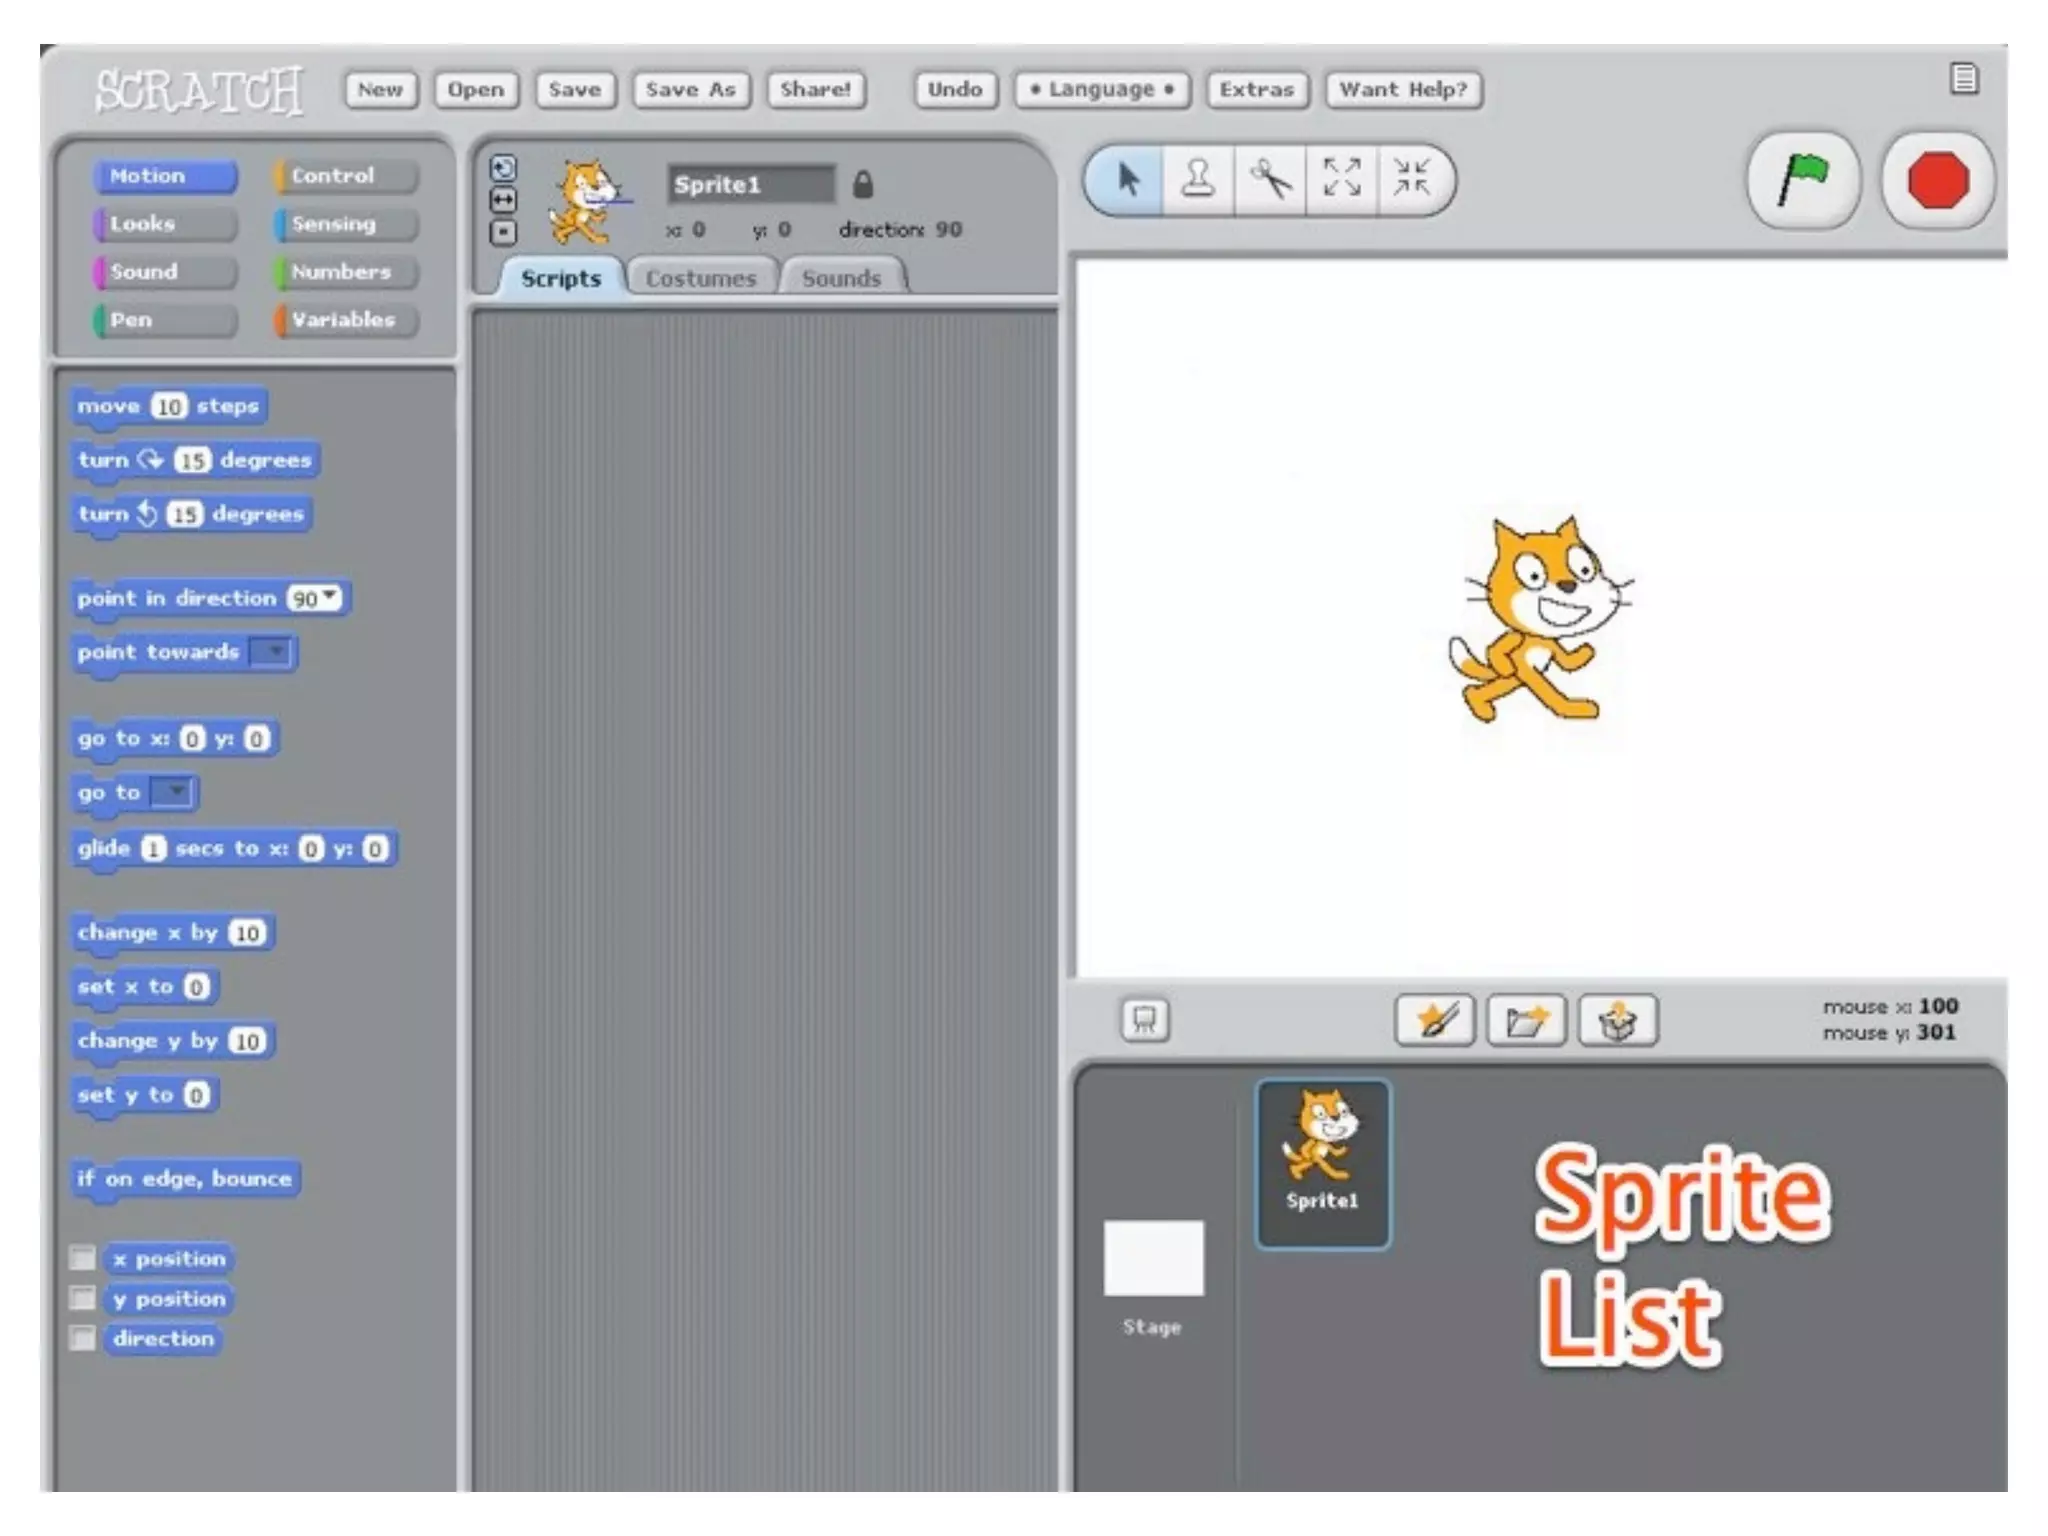This screenshot has width=2048, height=1536.
Task: Click the New button
Action: tap(380, 89)
